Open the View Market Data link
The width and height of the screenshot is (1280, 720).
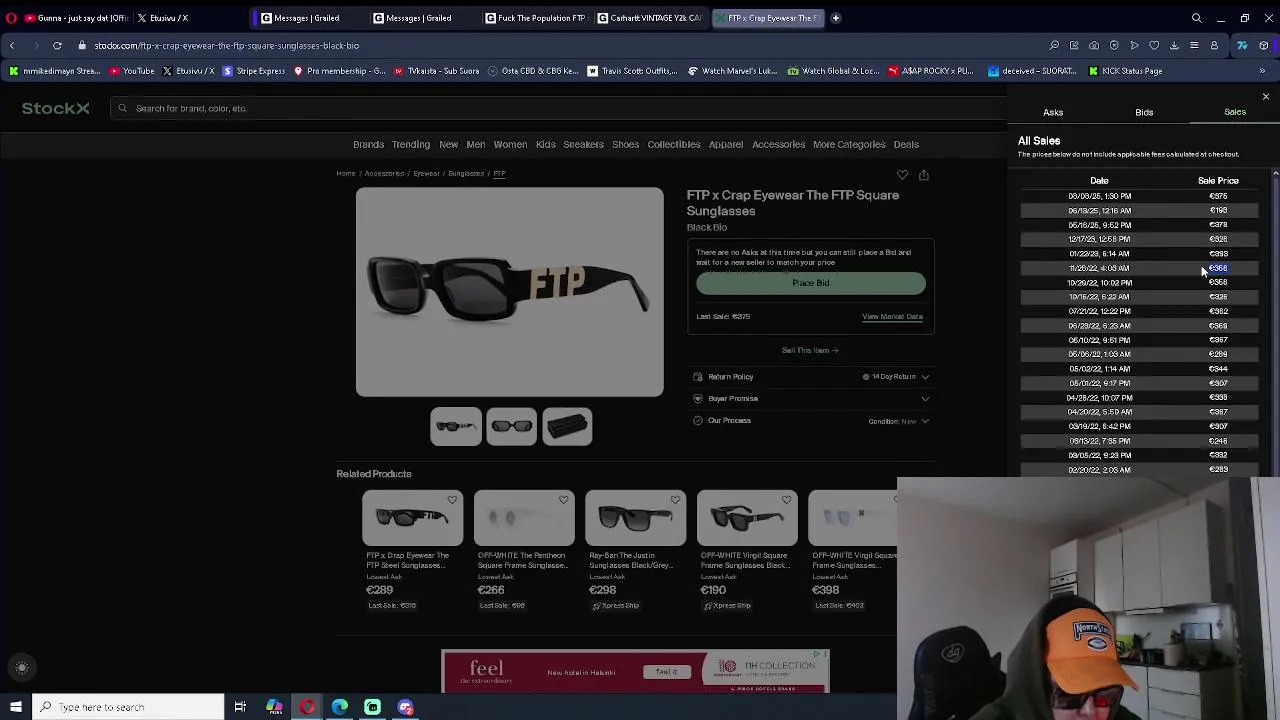click(892, 317)
